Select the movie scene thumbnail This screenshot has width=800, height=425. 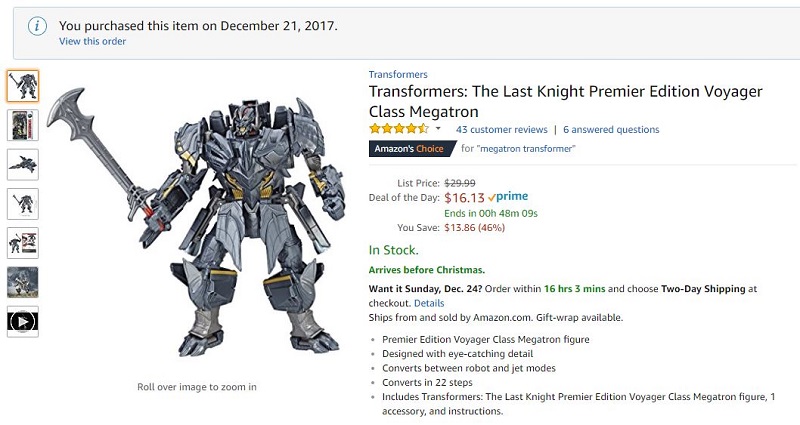pos(22,282)
